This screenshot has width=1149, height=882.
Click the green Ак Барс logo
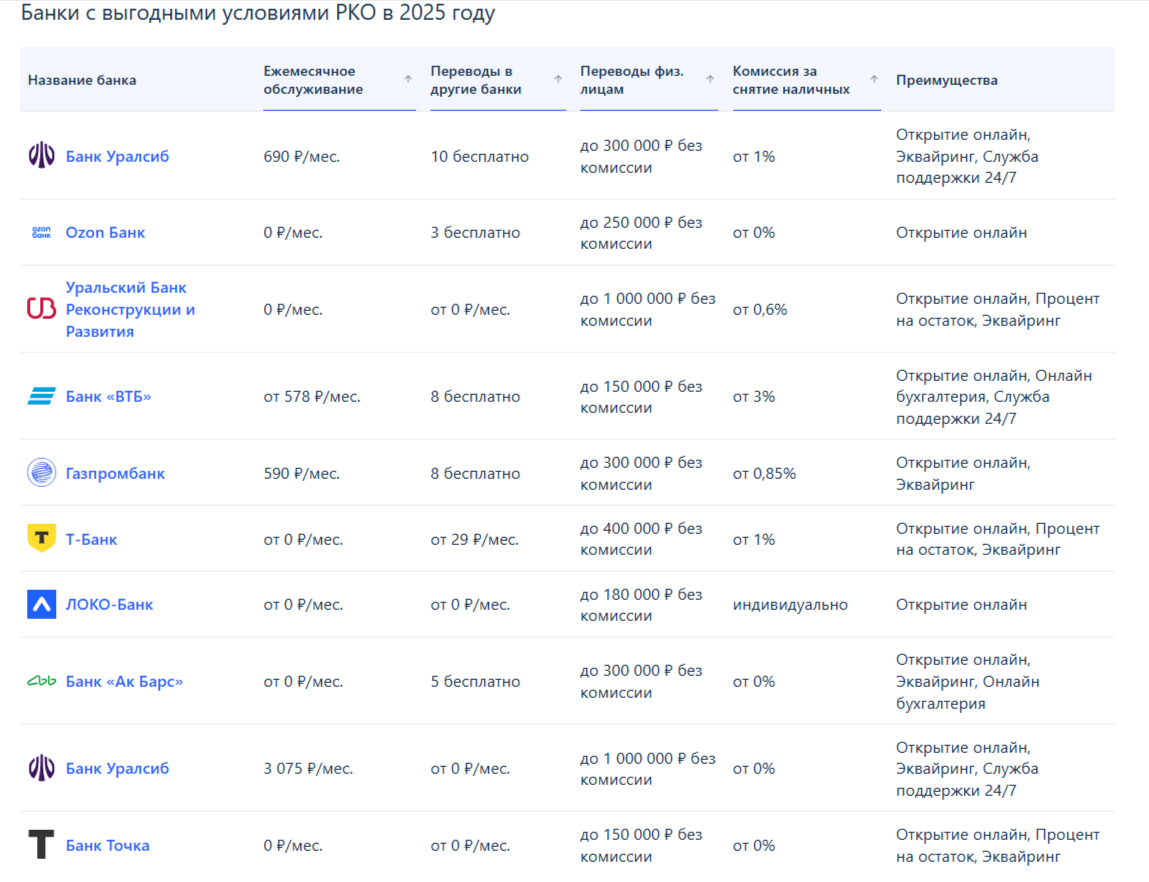click(42, 681)
